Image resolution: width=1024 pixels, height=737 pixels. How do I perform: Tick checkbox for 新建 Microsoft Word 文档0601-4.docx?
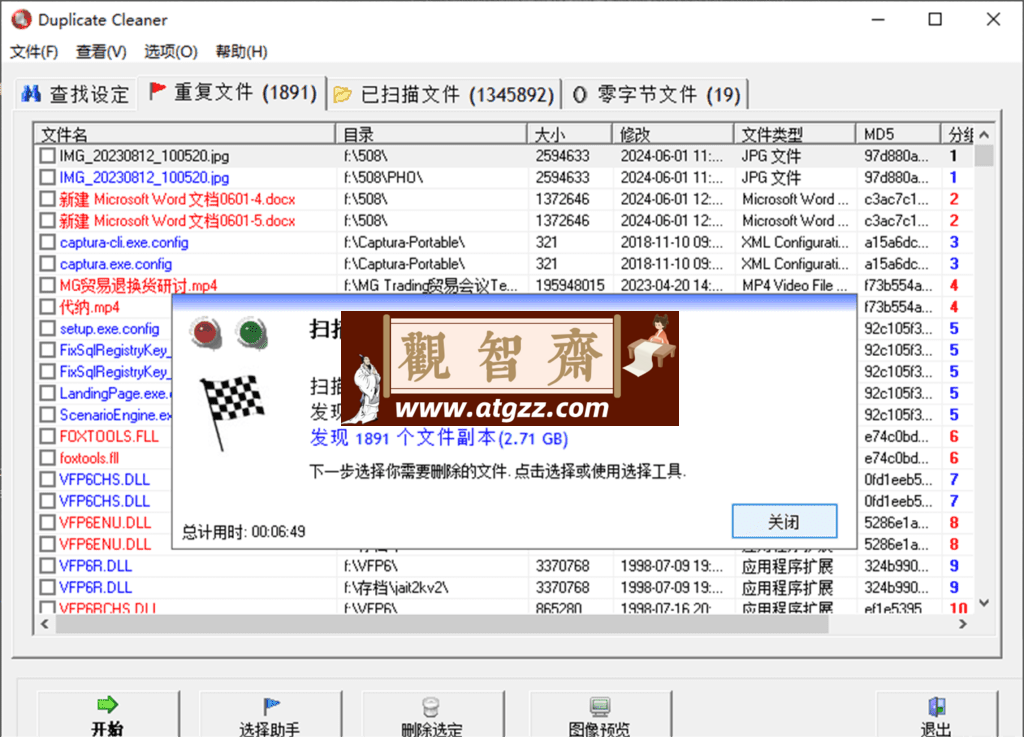pyautogui.click(x=47, y=199)
